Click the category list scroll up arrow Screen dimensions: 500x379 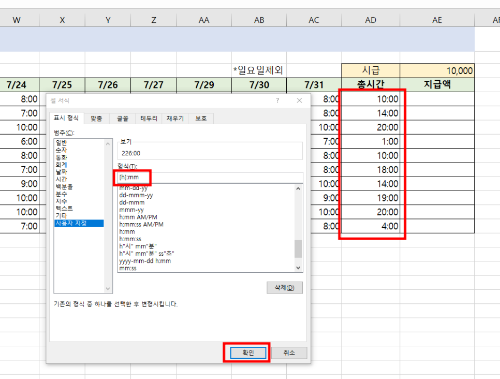tap(108, 144)
